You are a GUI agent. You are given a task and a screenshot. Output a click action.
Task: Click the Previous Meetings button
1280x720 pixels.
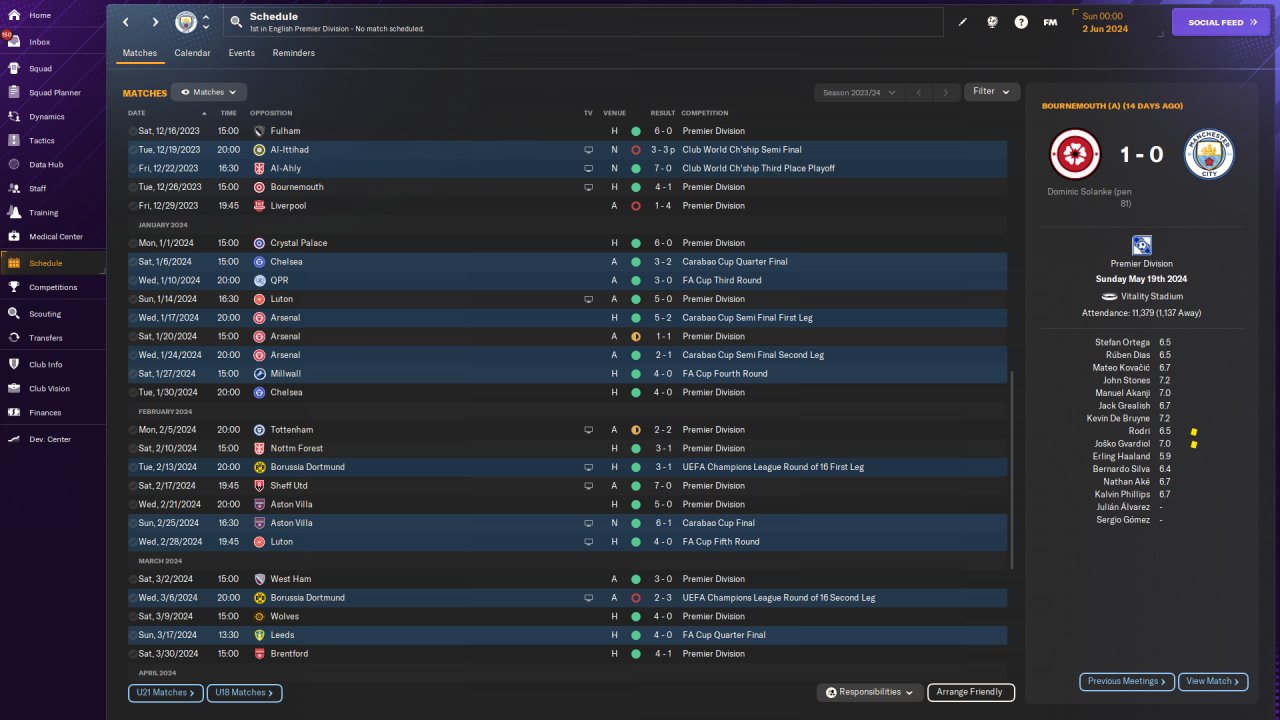(x=1127, y=681)
